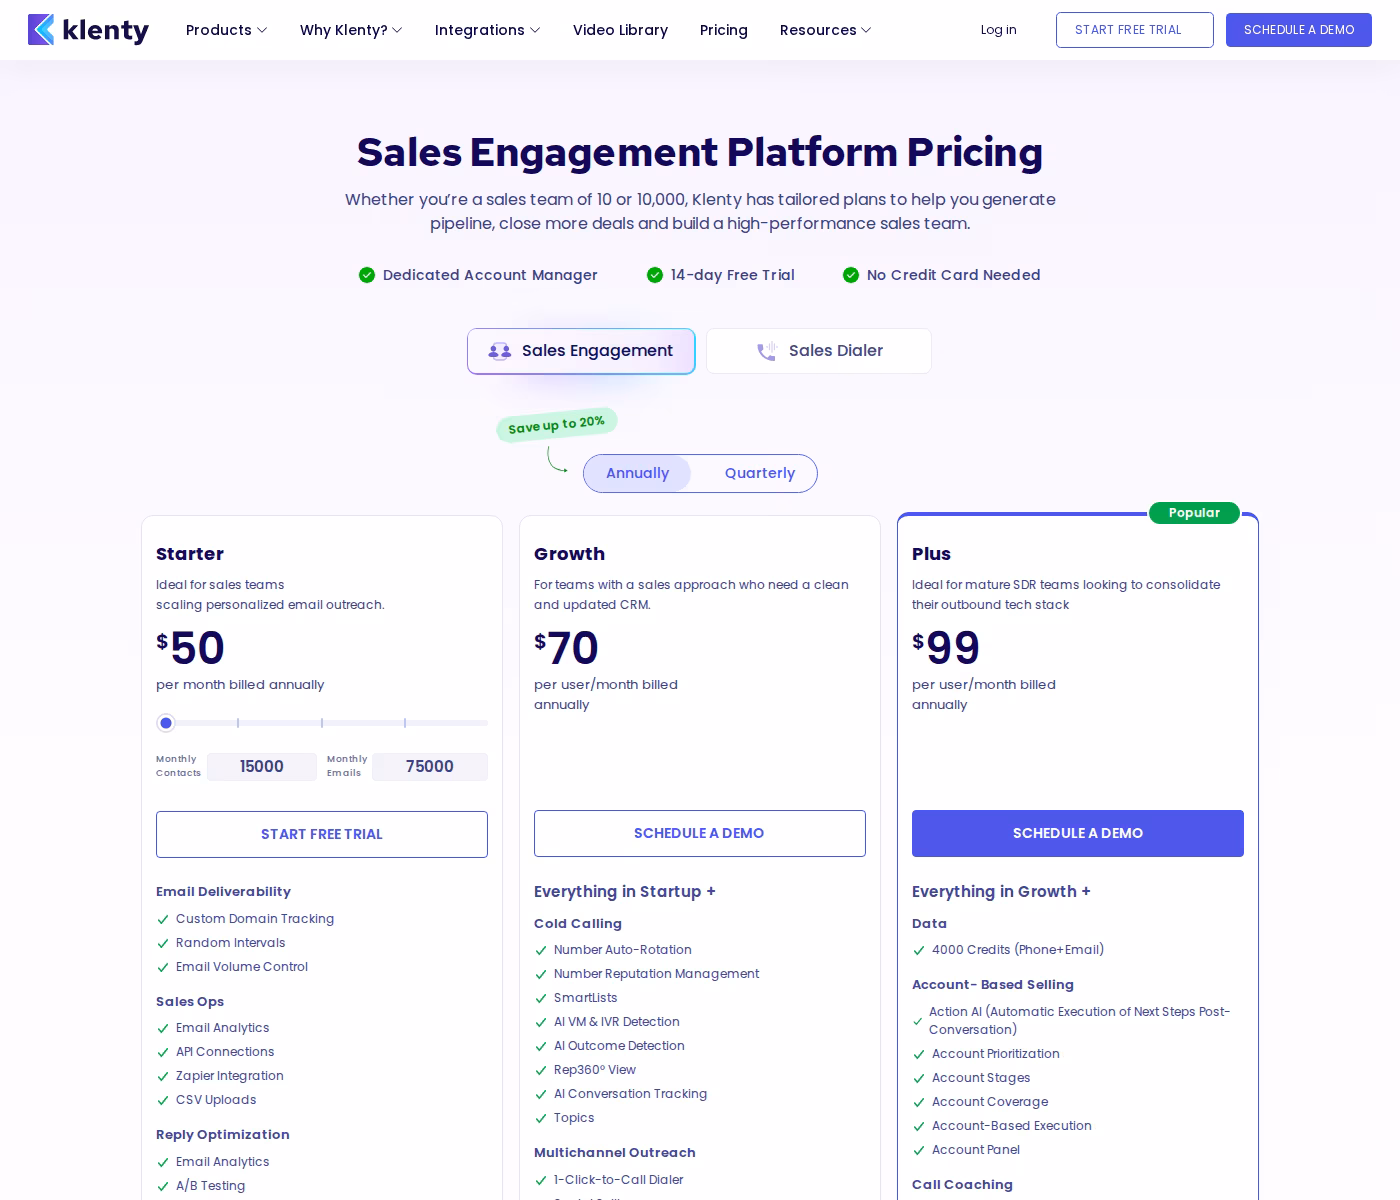This screenshot has height=1200, width=1400.
Task: Start free trial on Starter plan
Action: pos(322,834)
